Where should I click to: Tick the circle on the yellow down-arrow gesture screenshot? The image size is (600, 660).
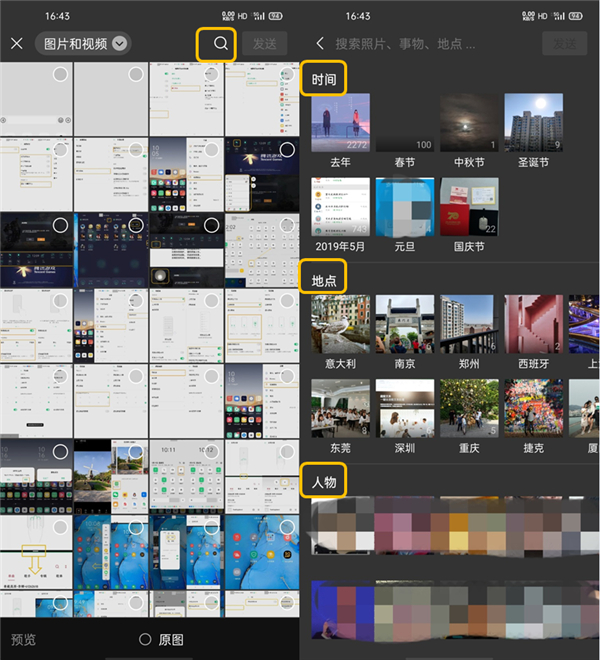[60, 527]
